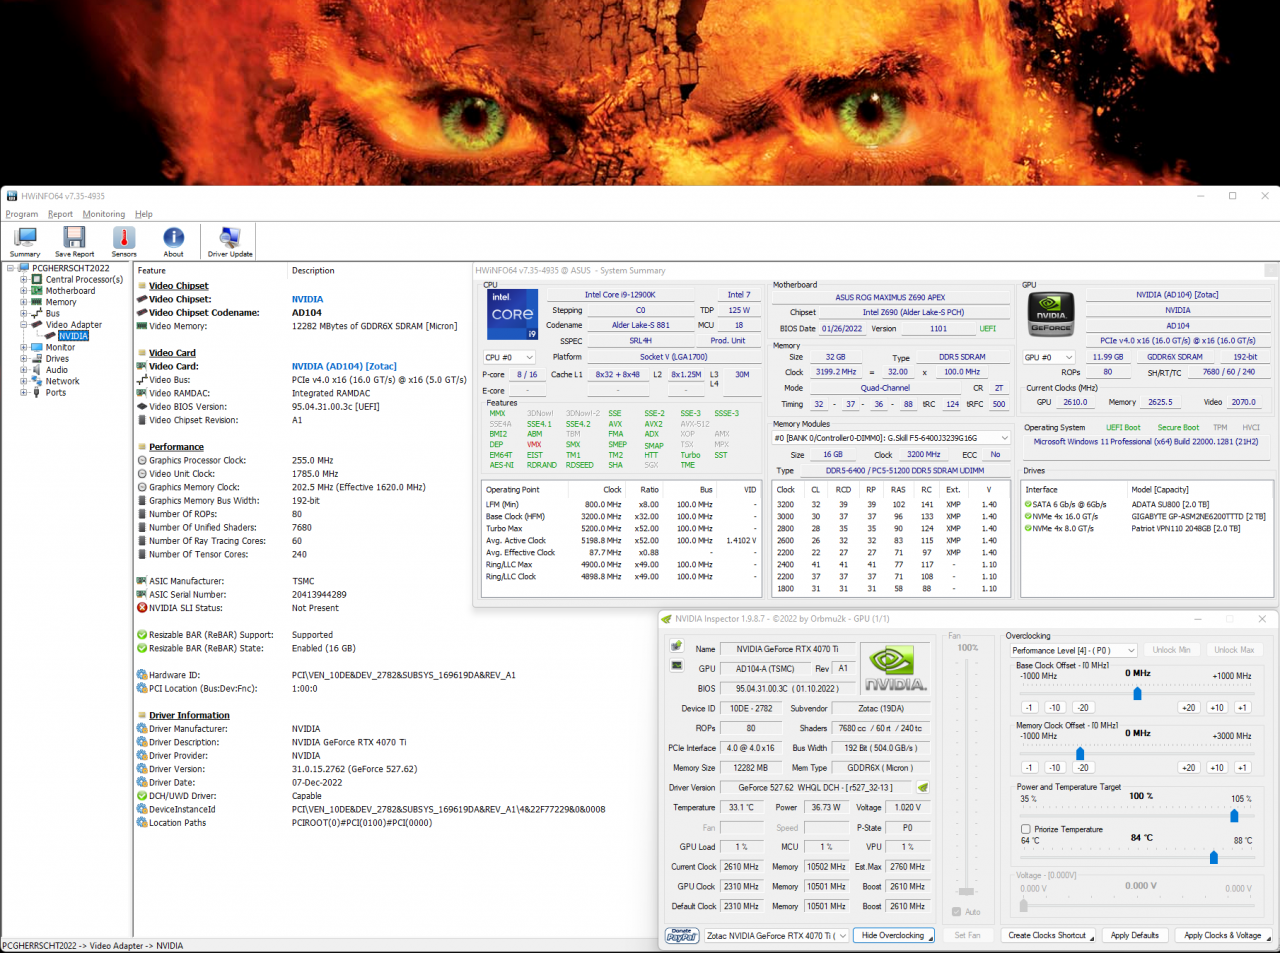Expand the Motherboard tree node

click(x=24, y=291)
